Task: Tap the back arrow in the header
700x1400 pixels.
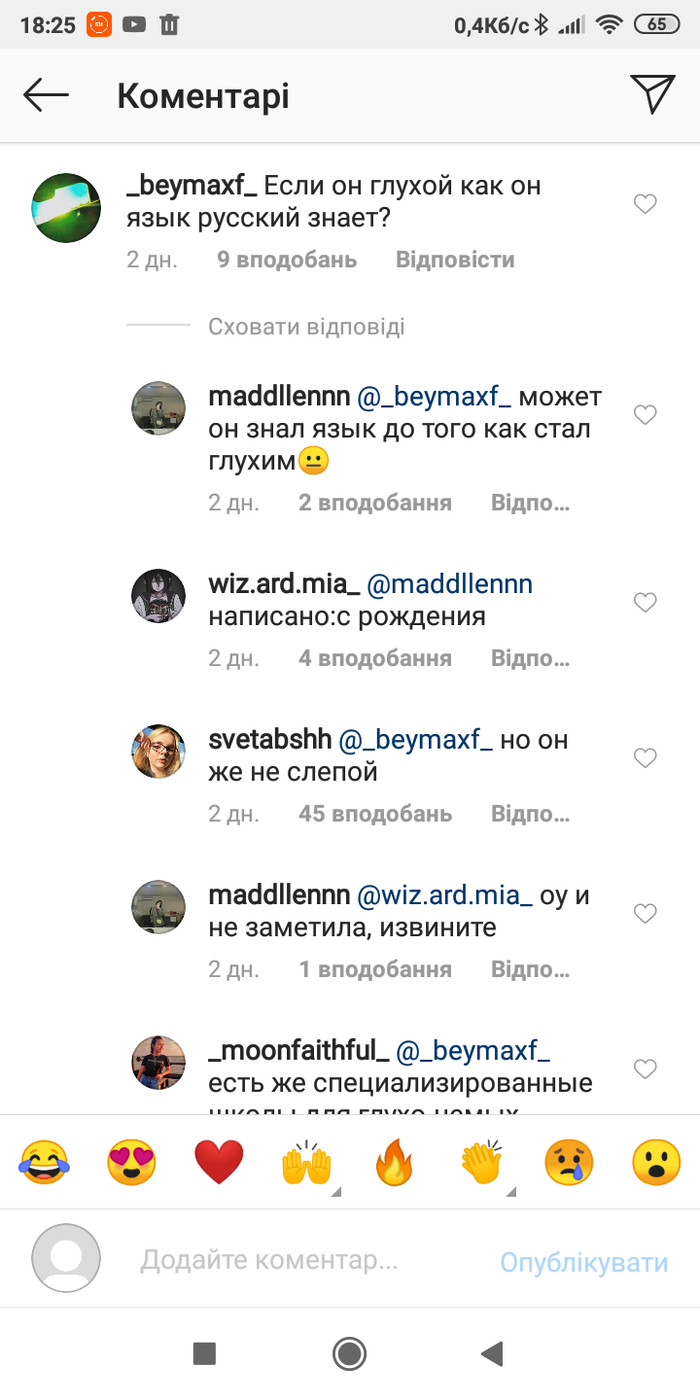Action: coord(46,95)
